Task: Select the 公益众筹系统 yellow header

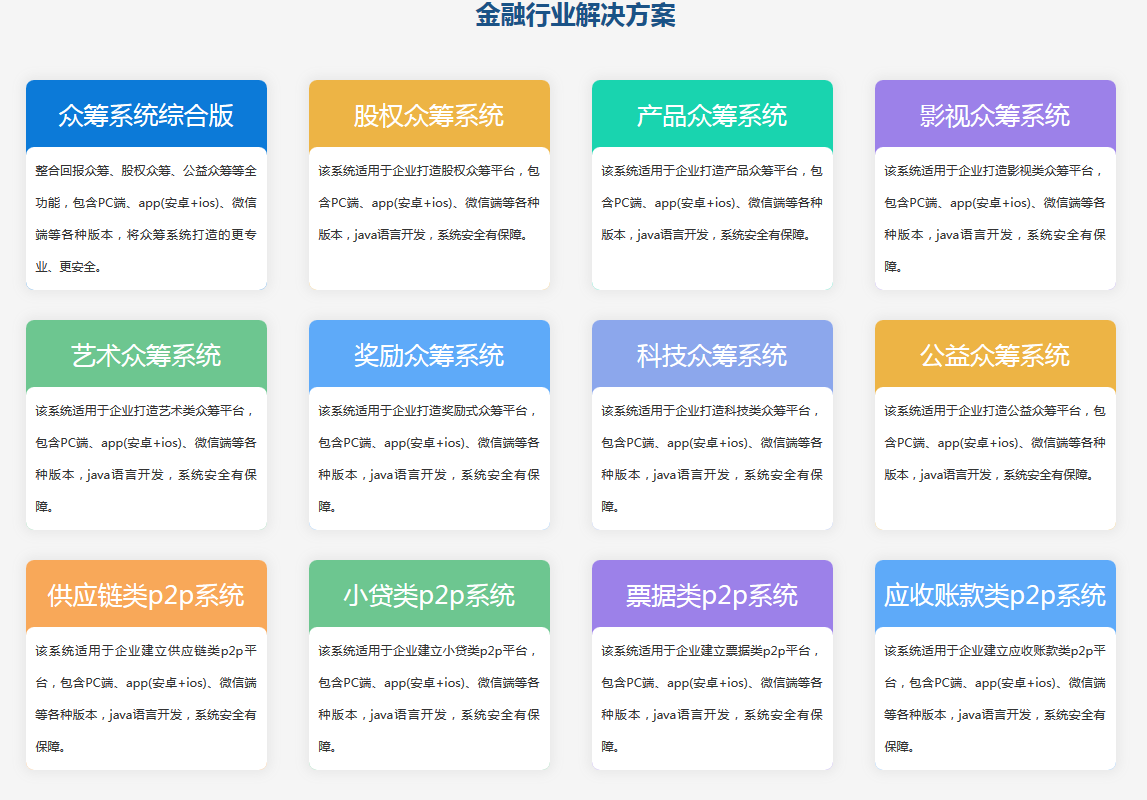Action: [x=995, y=355]
